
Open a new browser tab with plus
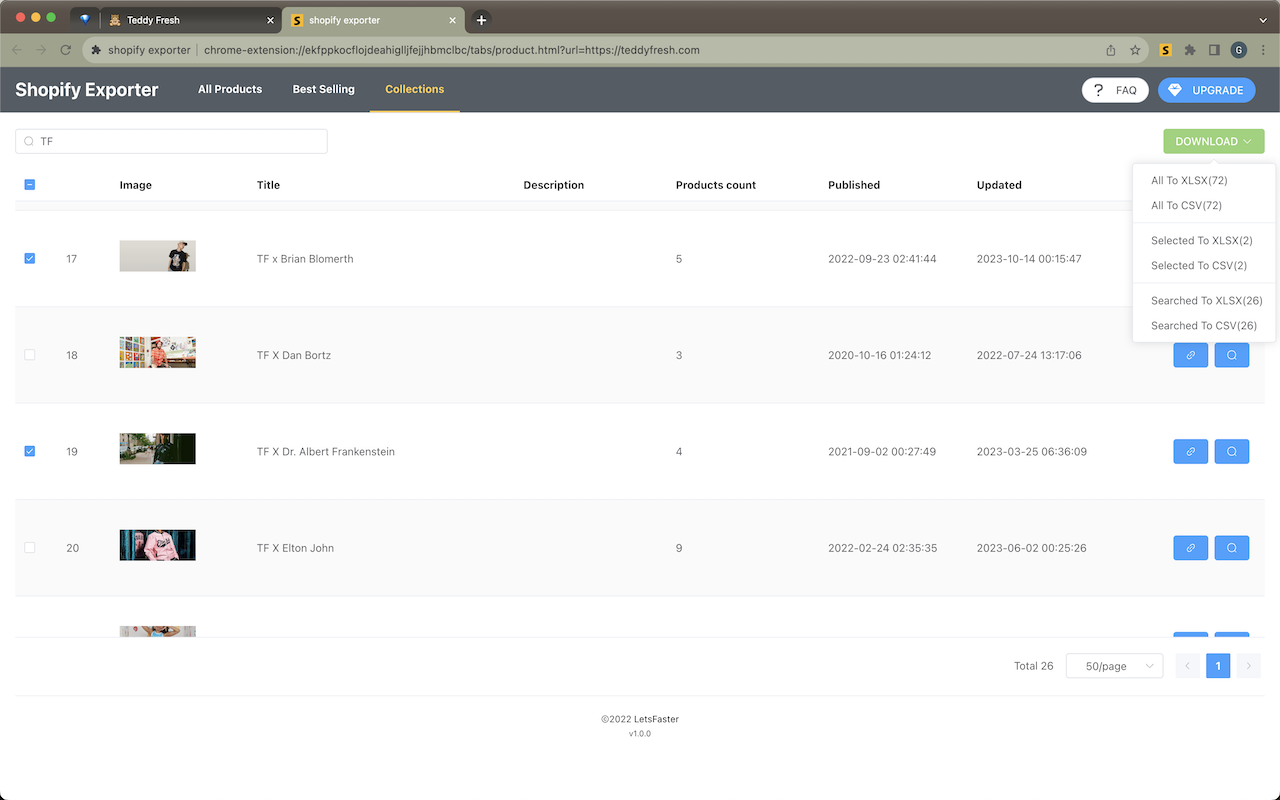(x=481, y=20)
